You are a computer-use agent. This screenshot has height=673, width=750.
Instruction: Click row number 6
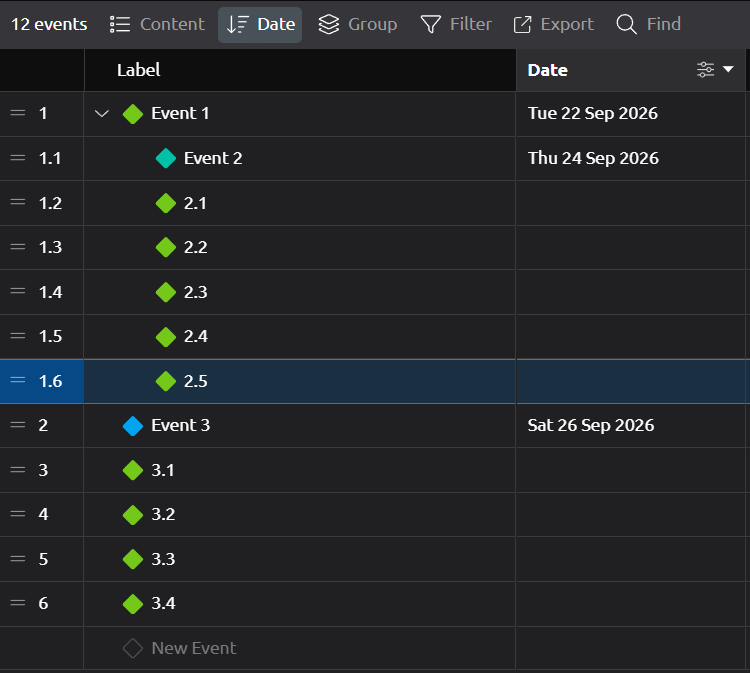43,604
